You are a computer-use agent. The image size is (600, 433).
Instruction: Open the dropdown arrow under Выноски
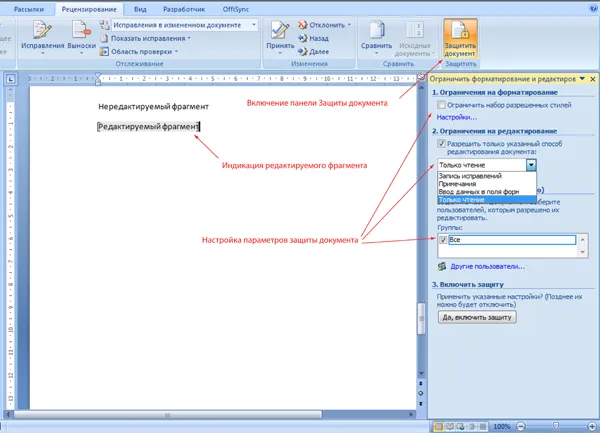[x=82, y=53]
